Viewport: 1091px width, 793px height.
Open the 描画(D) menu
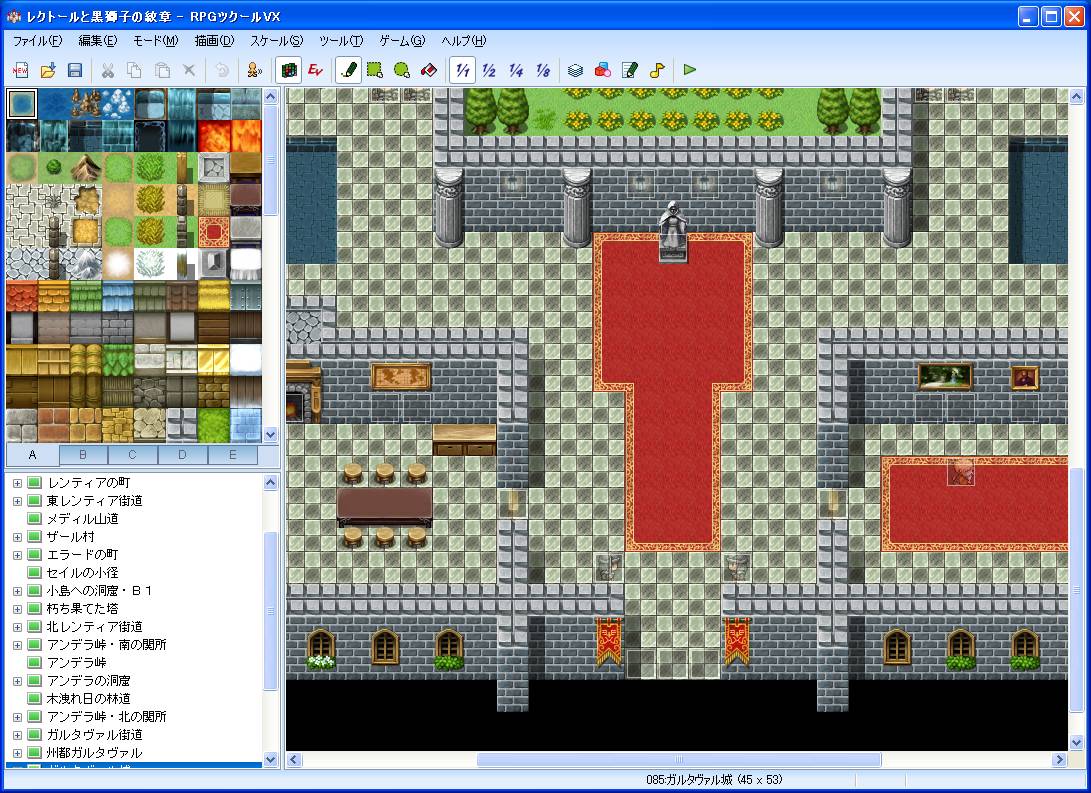(214, 41)
